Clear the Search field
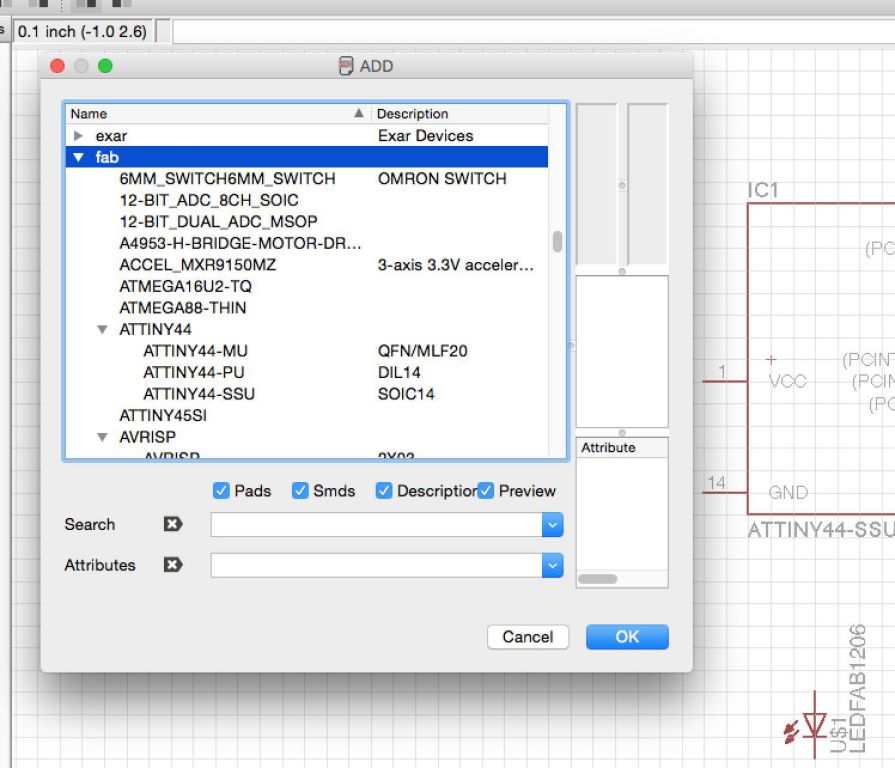 coord(173,524)
